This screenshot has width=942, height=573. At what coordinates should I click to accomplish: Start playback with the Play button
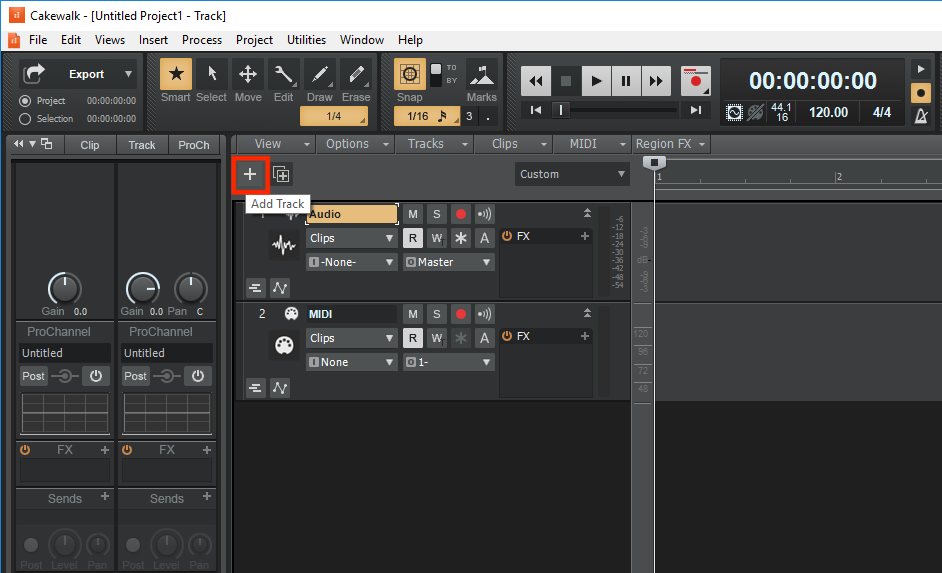coord(596,81)
